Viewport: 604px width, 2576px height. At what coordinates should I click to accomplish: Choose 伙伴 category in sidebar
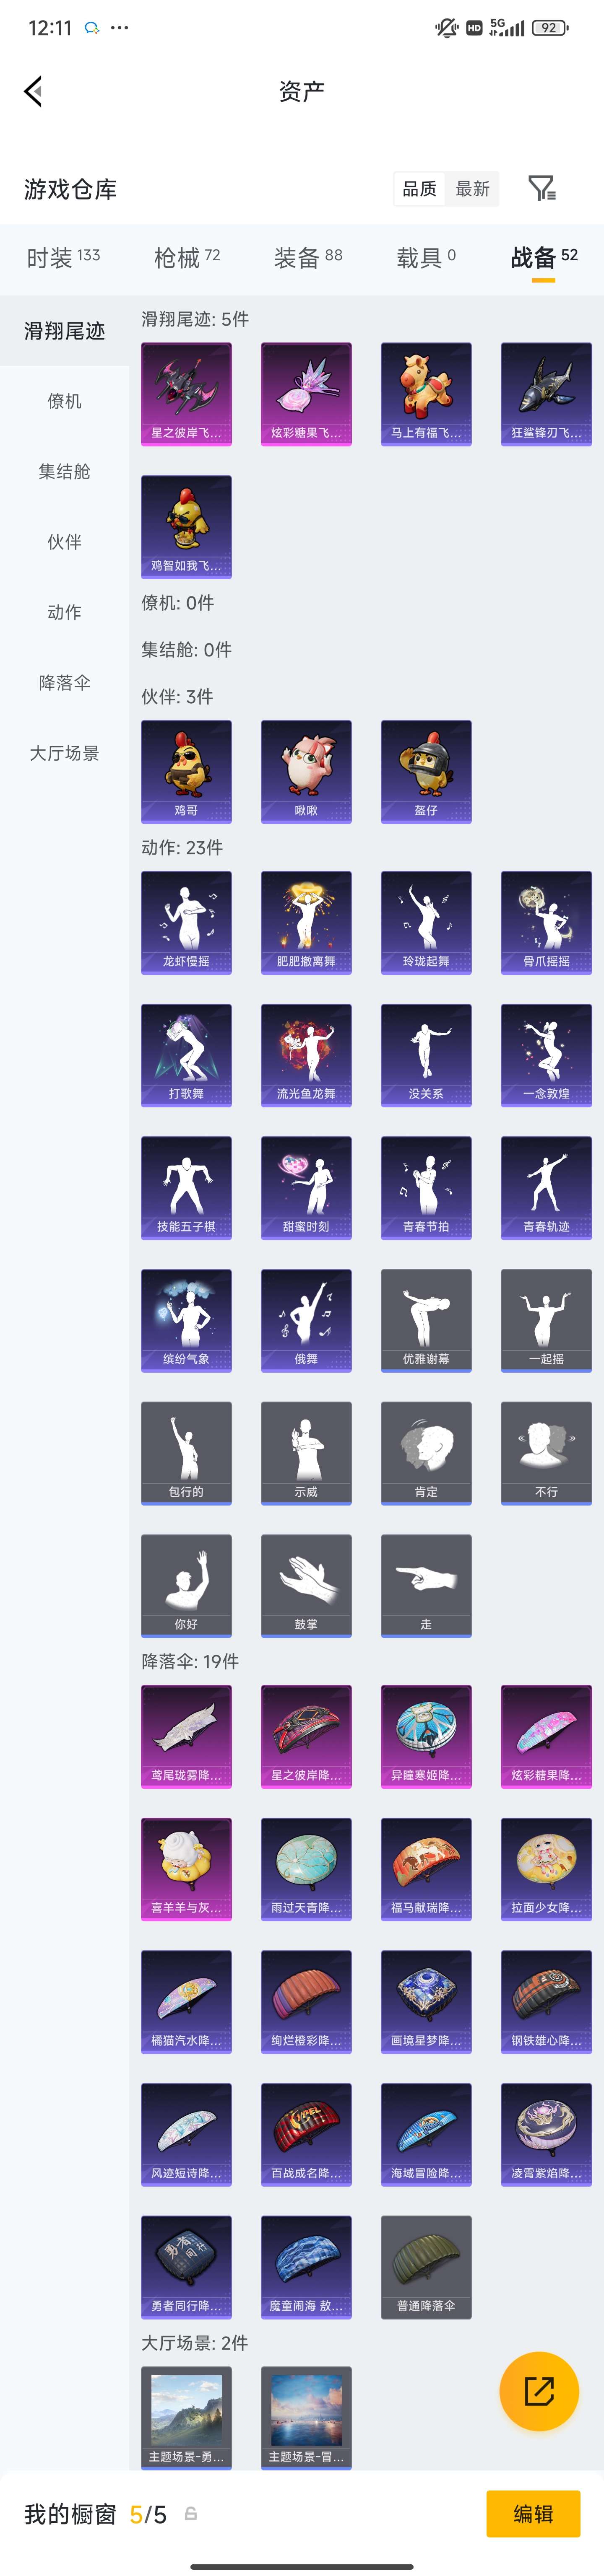point(65,542)
